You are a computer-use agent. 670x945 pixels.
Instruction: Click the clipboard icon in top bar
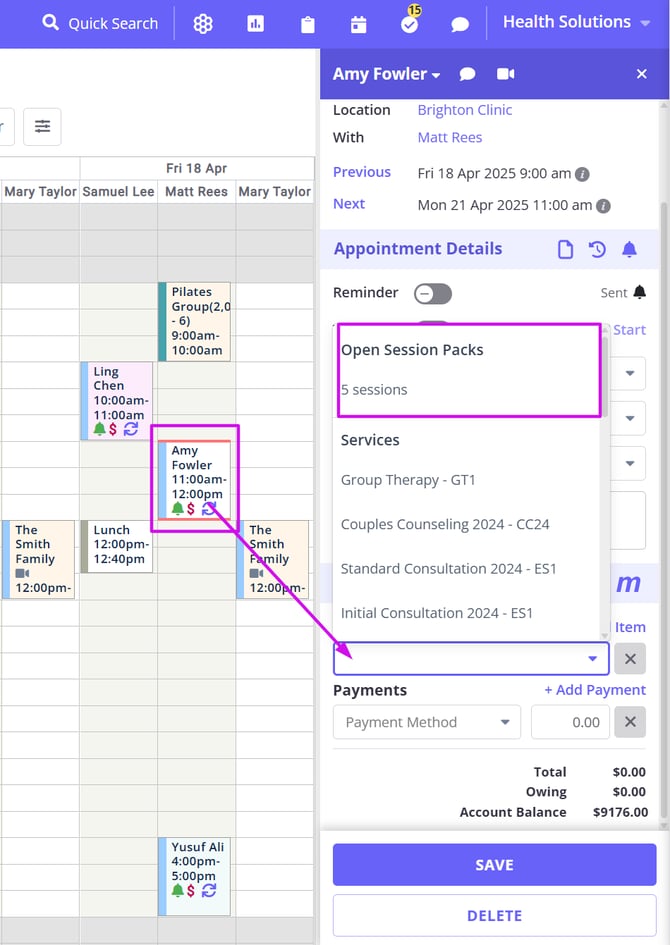pos(307,24)
